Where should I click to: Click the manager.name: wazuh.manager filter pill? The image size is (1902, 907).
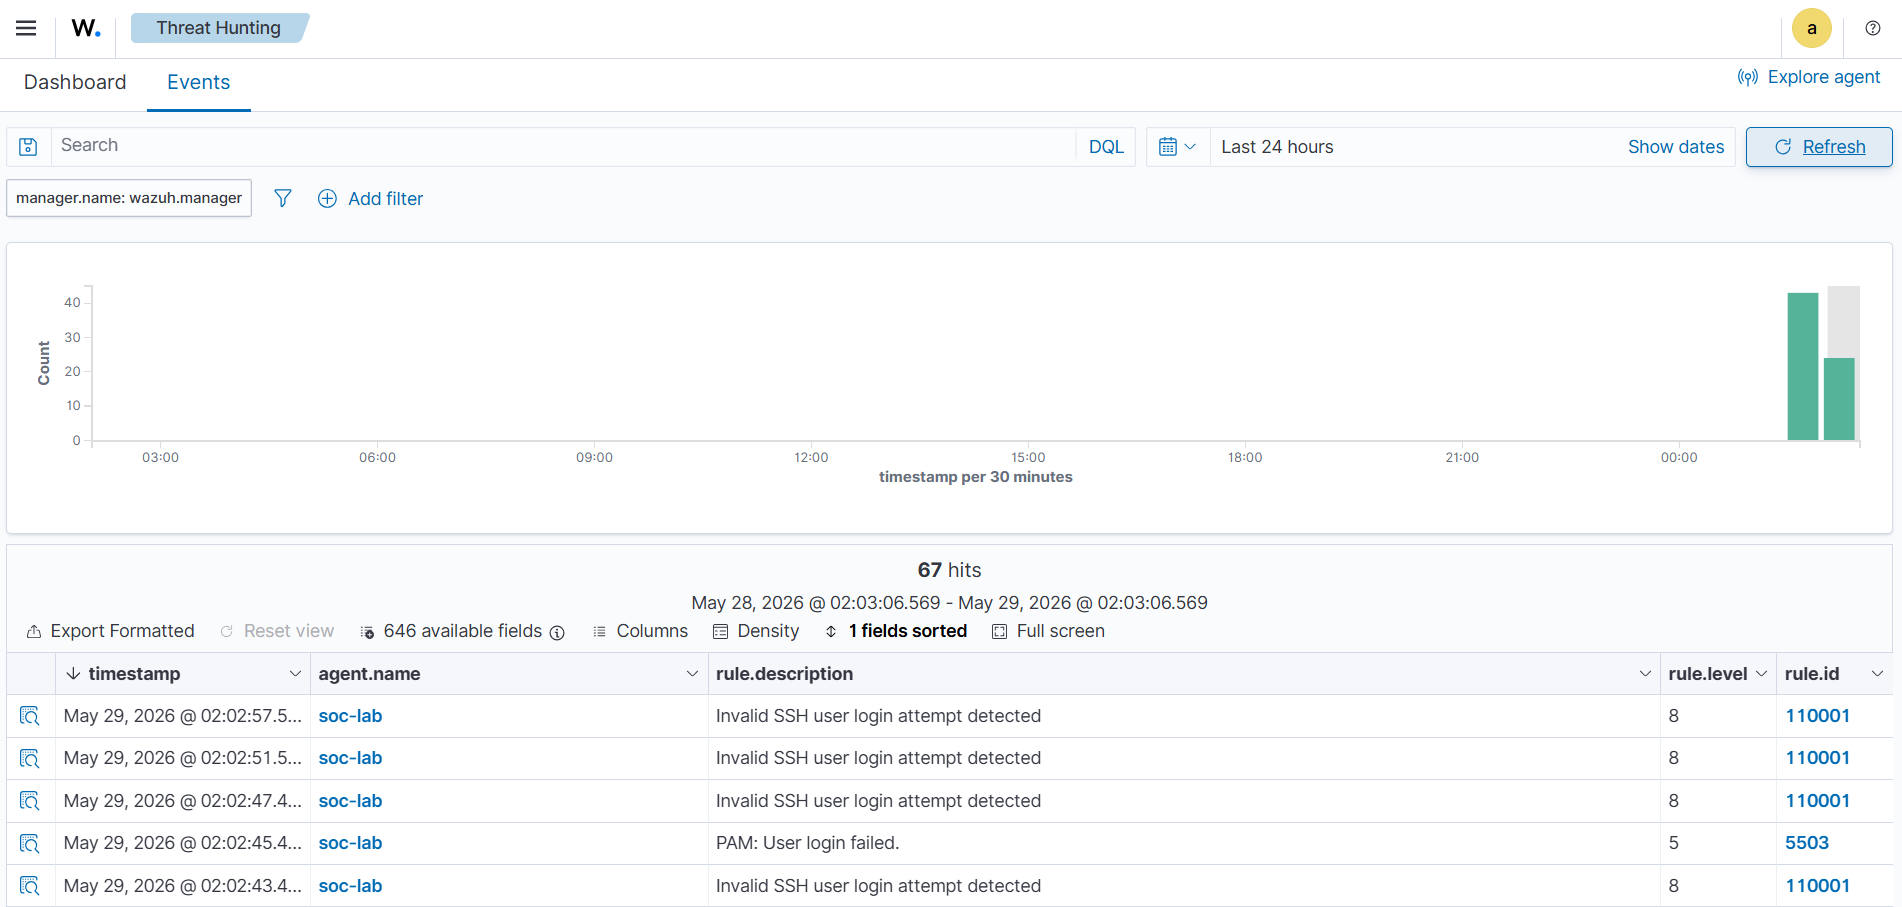pos(129,198)
